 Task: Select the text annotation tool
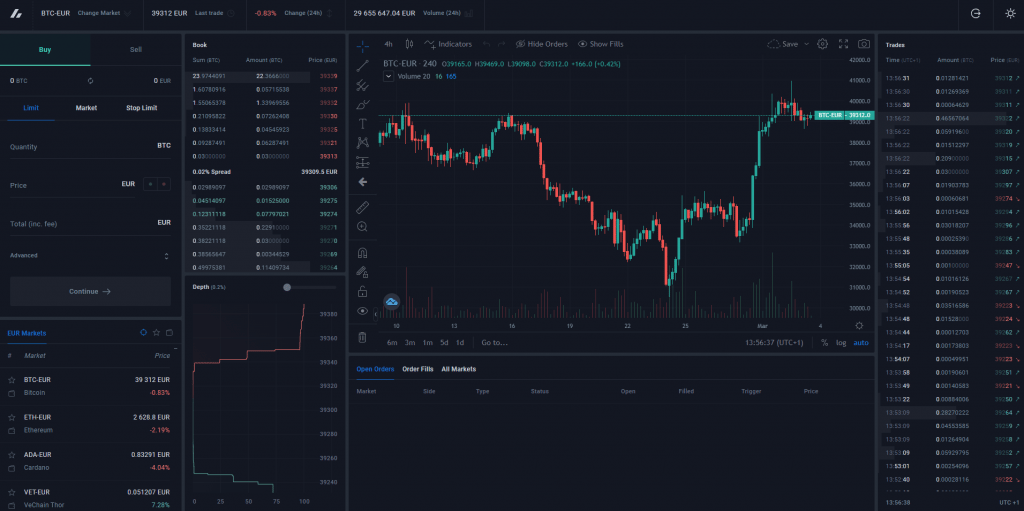click(x=362, y=124)
